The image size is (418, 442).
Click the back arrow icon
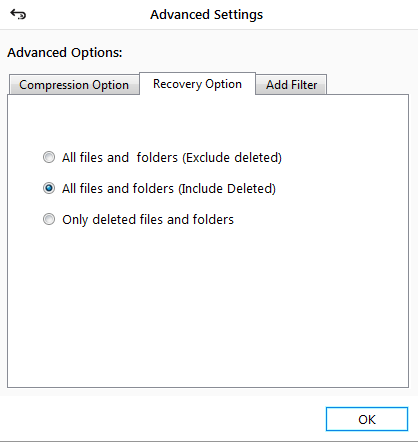click(x=18, y=14)
